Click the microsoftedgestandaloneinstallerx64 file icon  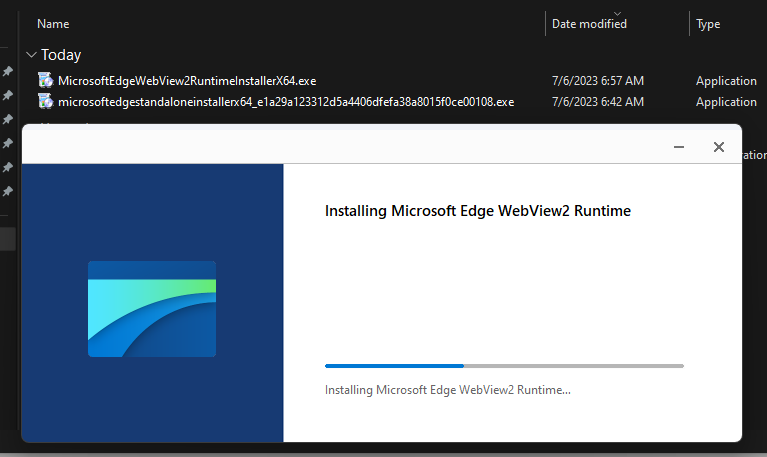[45, 101]
